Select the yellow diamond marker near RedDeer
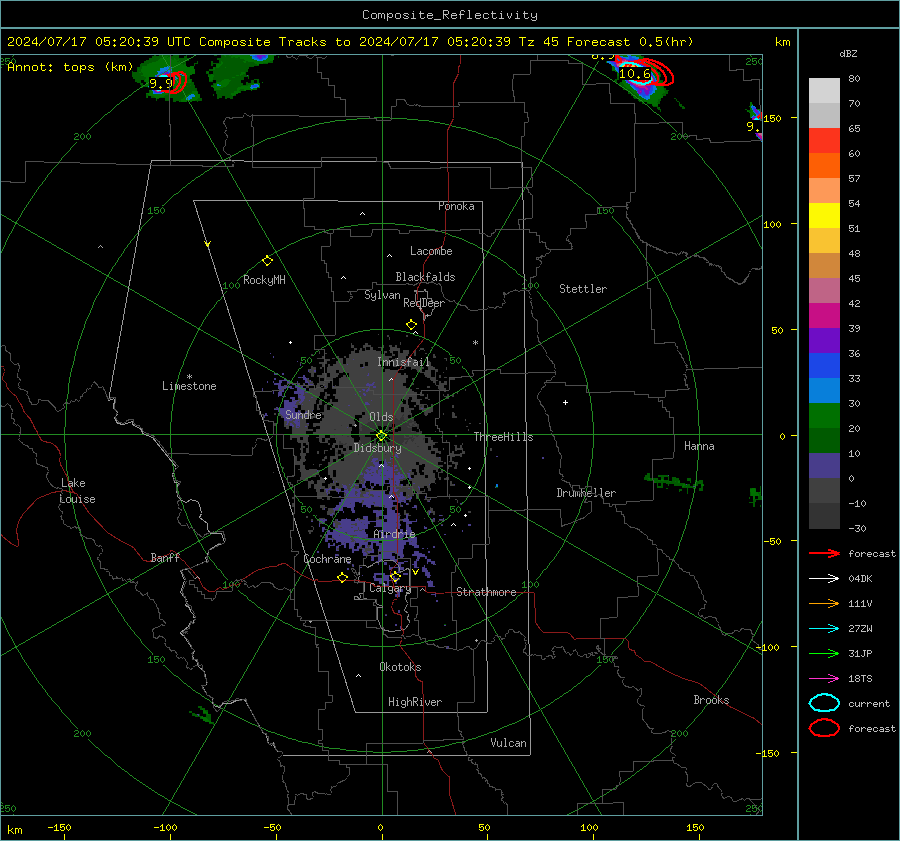Viewport: 900px width, 841px height. pyautogui.click(x=411, y=325)
